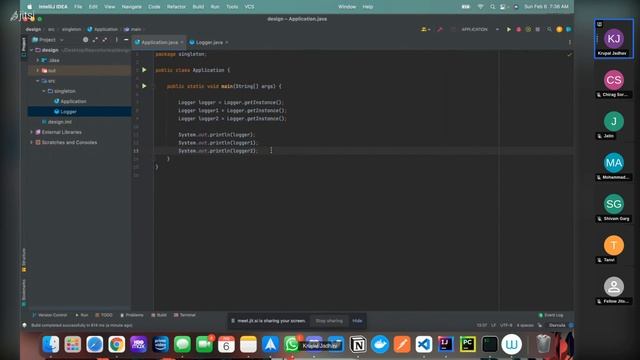Open Search Everywhere magnifier in IntelliJ toolbar
Screen dimensions: 640x360
tap(549, 29)
